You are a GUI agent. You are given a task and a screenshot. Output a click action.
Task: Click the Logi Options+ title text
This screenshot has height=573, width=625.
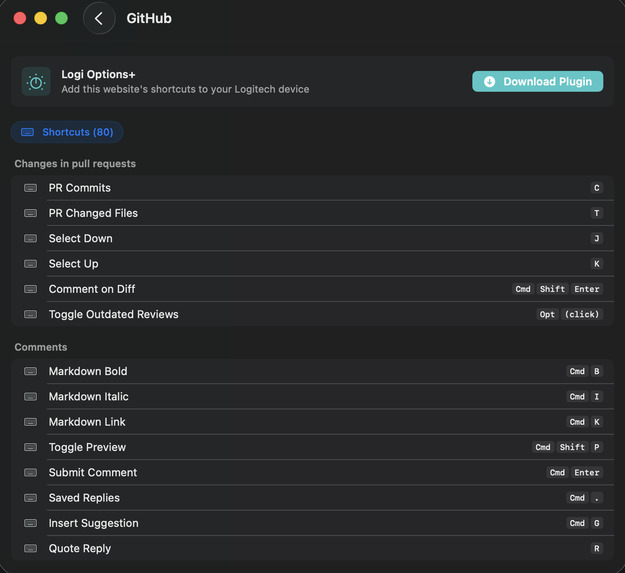coord(98,75)
